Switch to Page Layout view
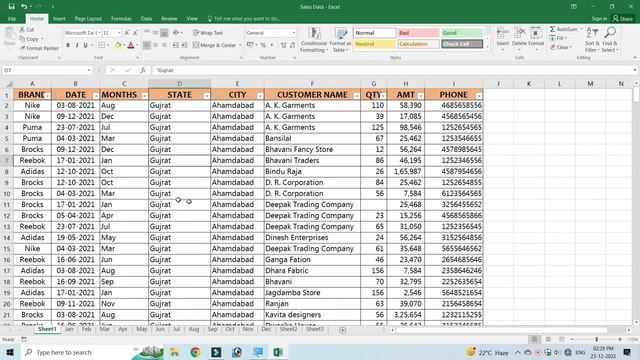Viewport: 640px width, 360px height. tap(548, 339)
